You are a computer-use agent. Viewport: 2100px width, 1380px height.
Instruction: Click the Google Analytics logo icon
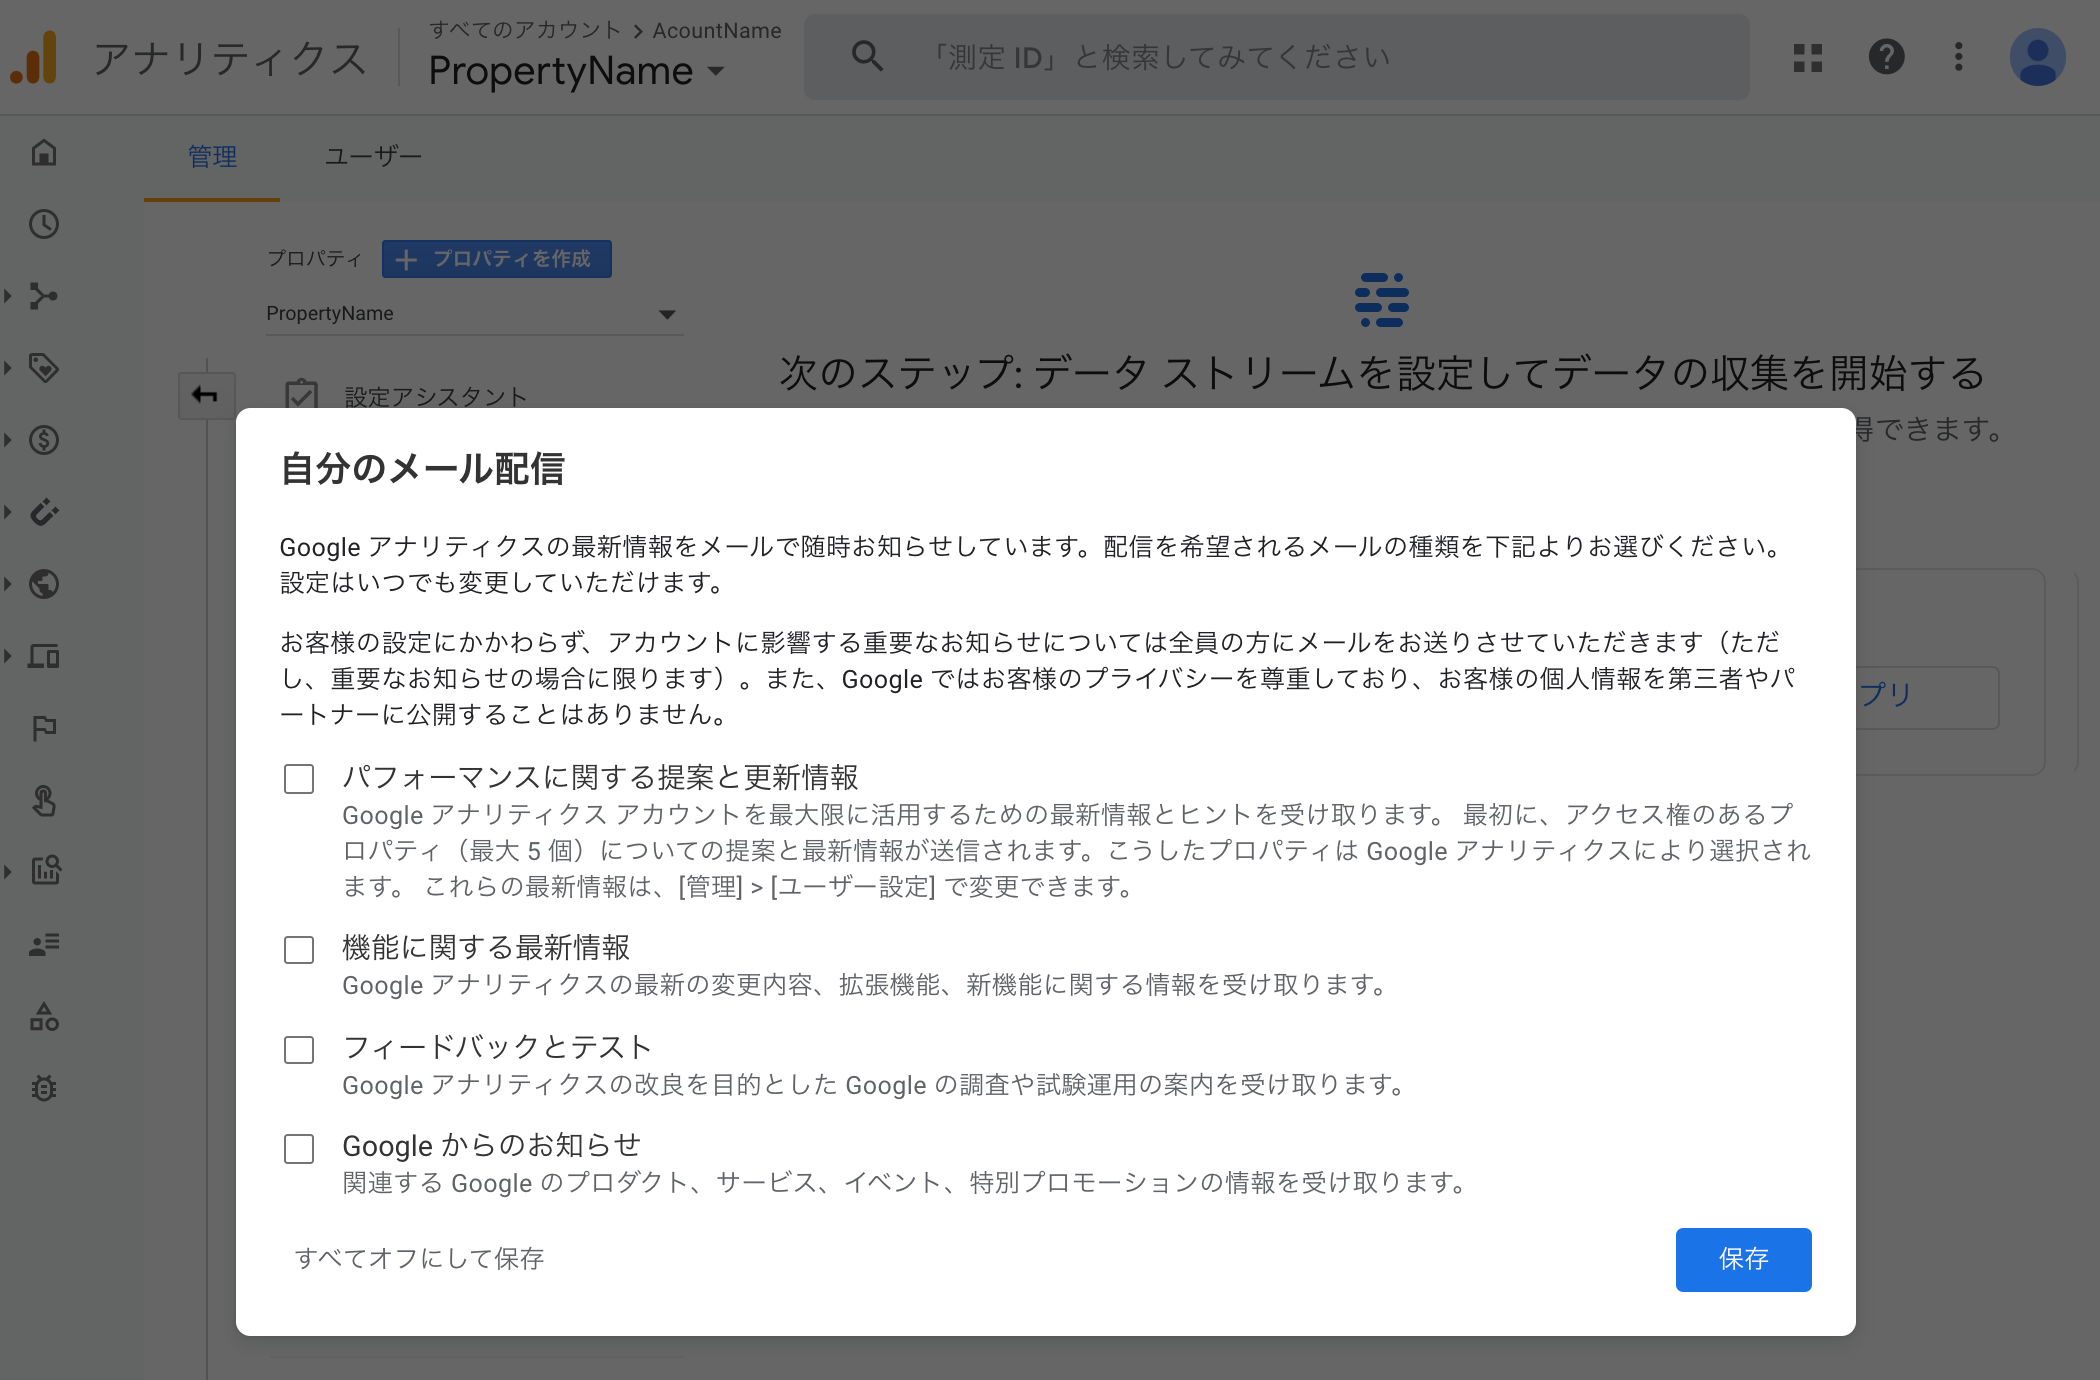pyautogui.click(x=34, y=58)
